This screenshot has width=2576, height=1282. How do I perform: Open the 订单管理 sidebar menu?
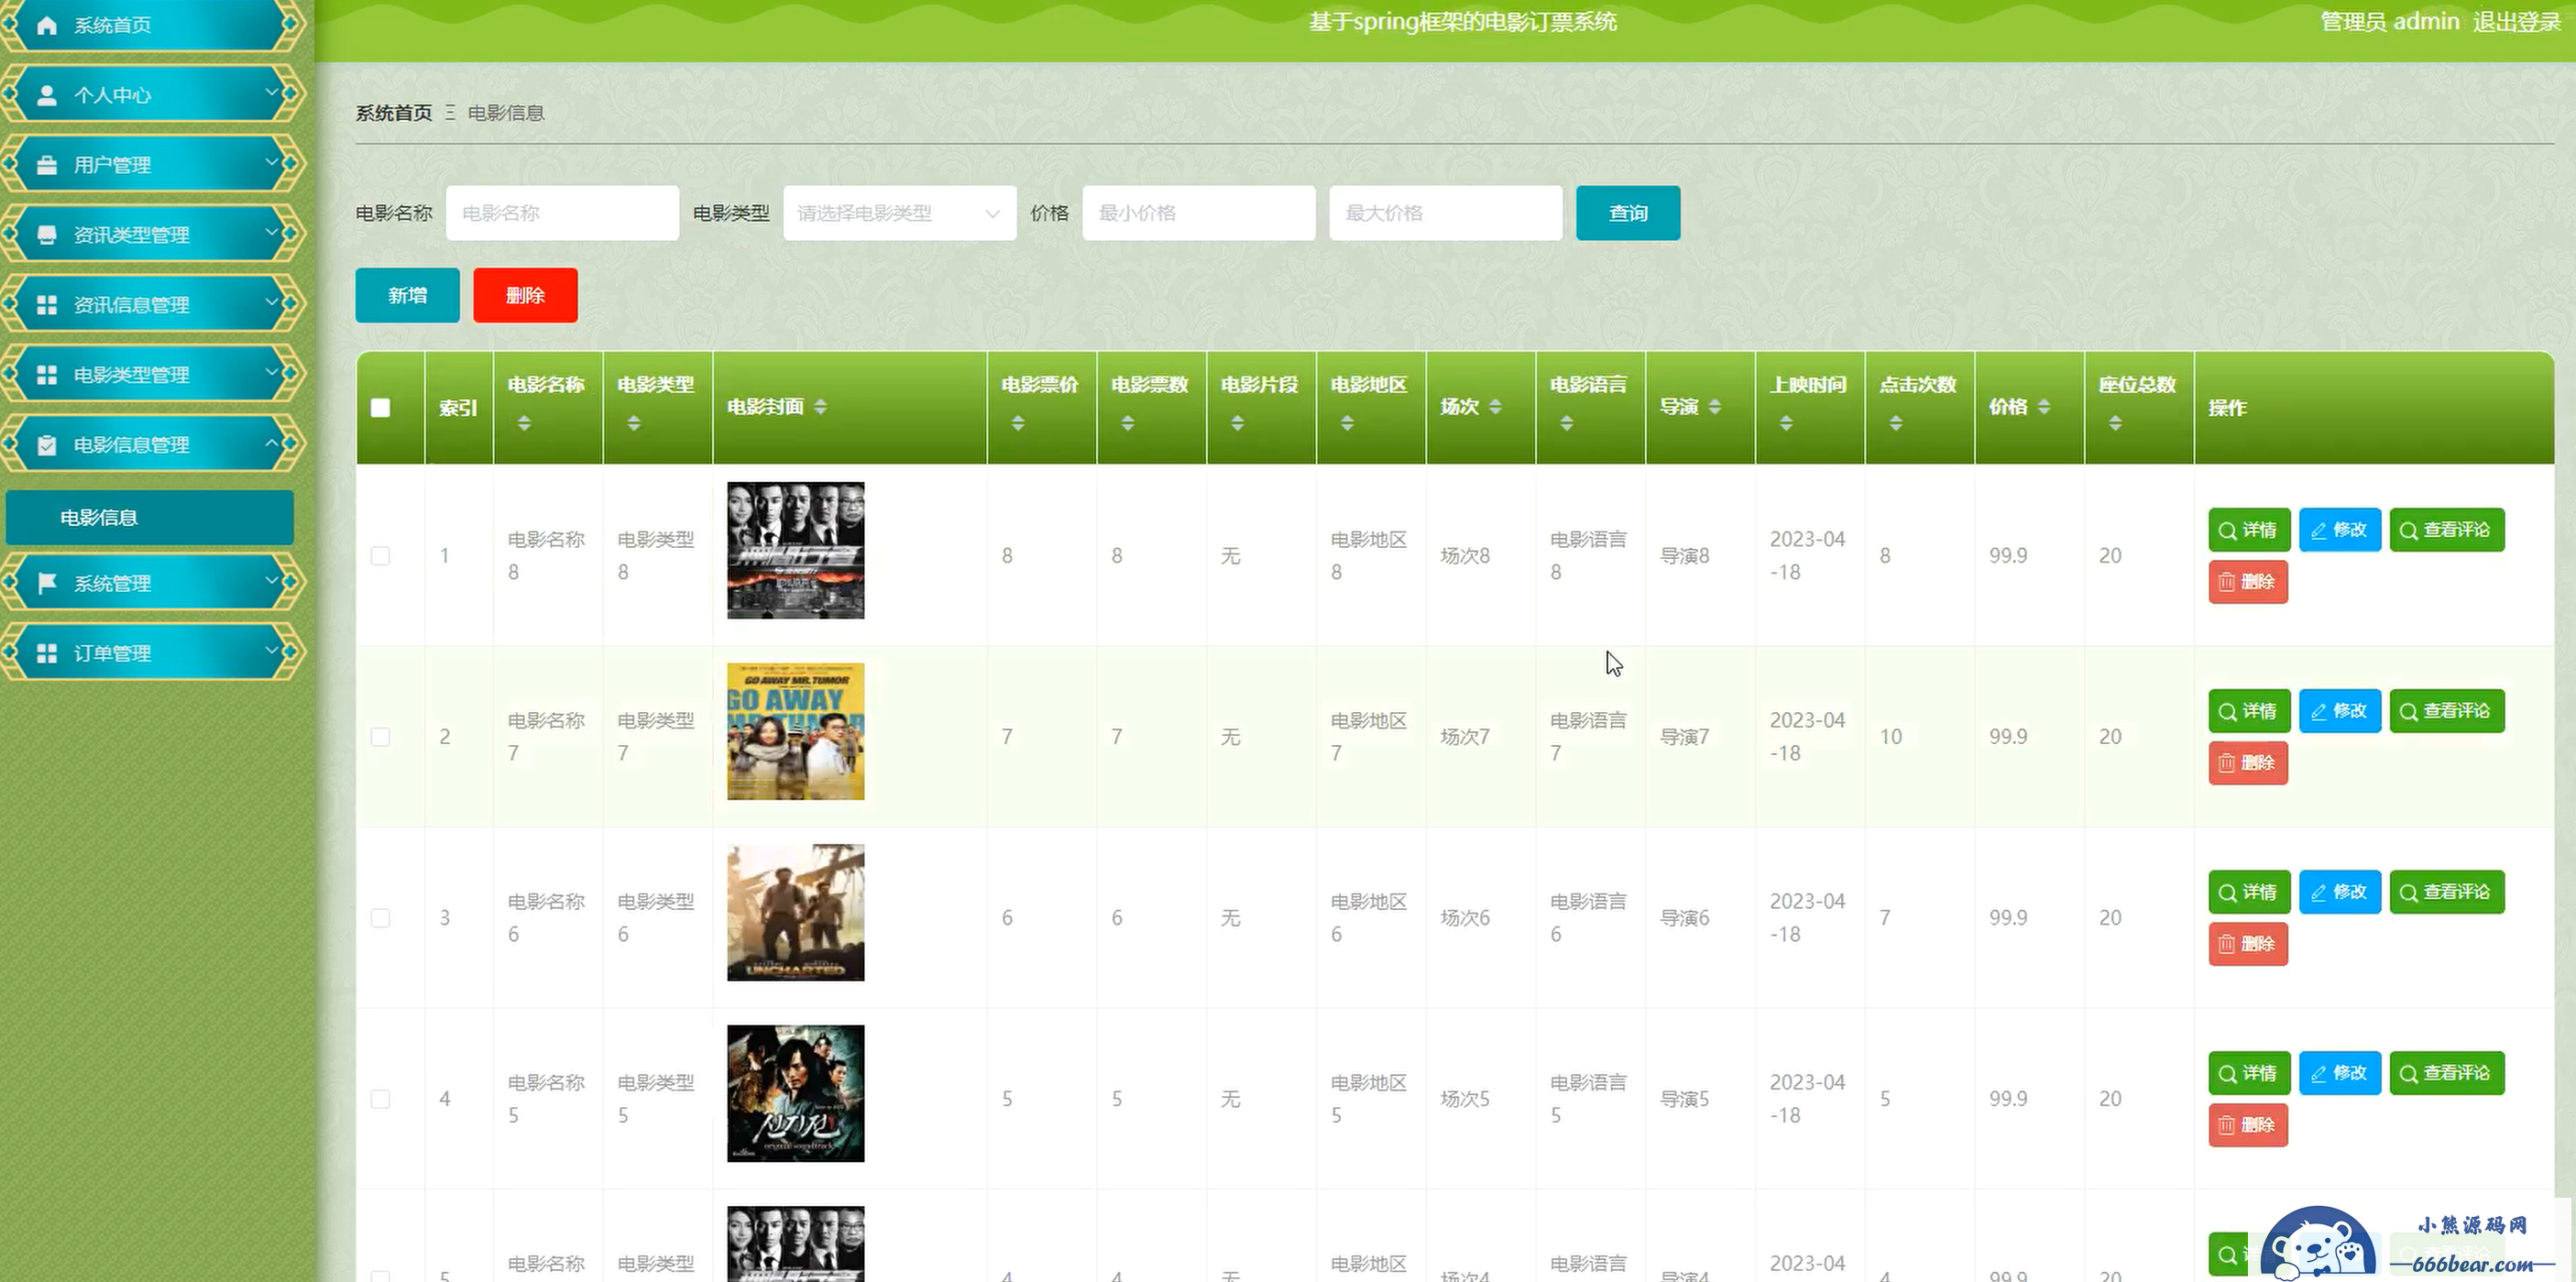[x=152, y=653]
